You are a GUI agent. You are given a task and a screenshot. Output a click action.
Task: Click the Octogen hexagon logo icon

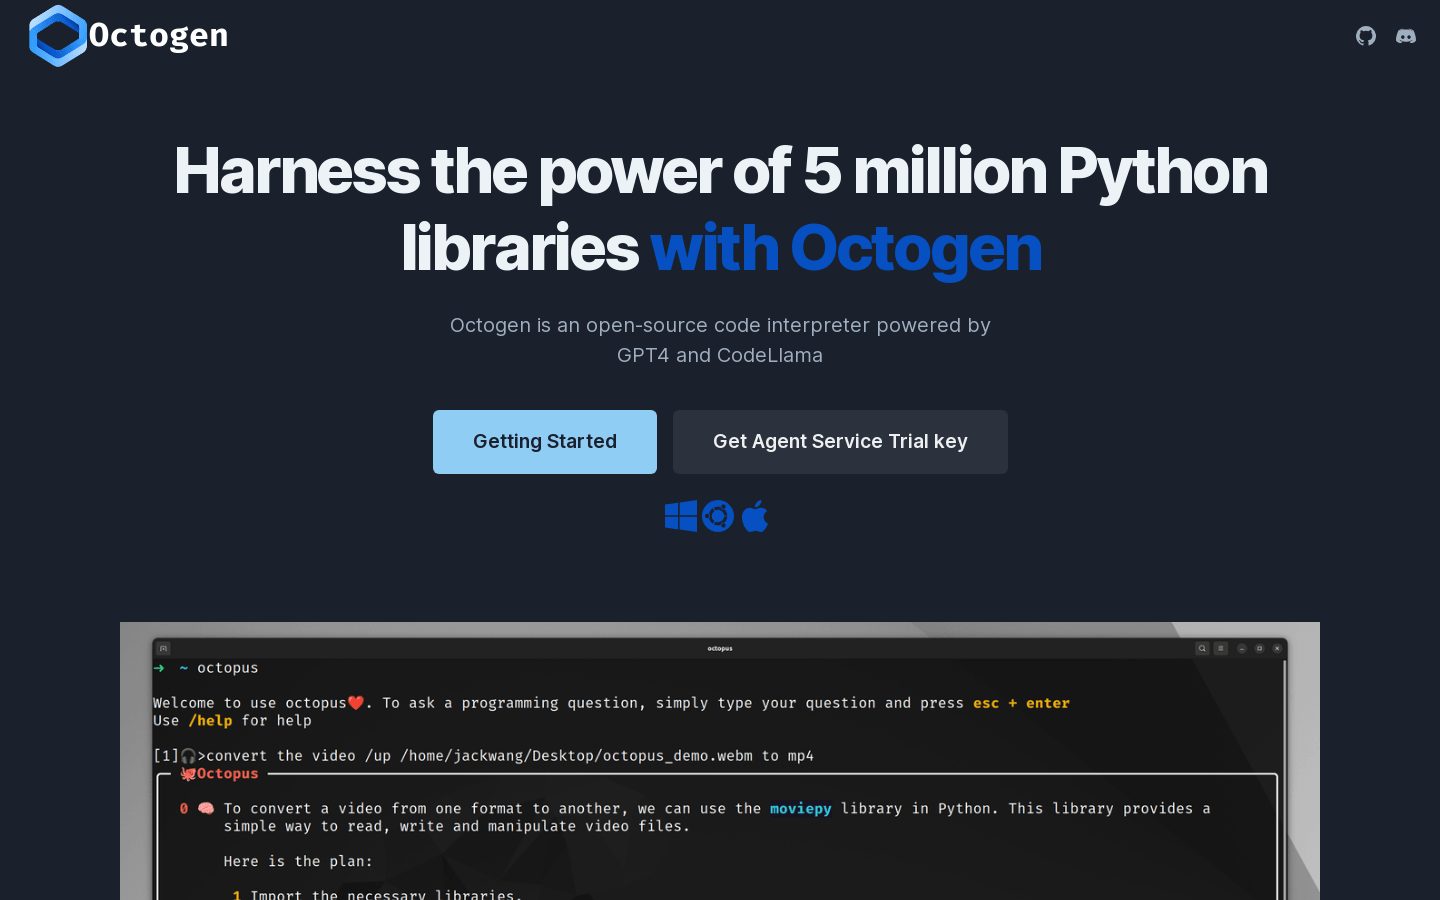point(58,36)
